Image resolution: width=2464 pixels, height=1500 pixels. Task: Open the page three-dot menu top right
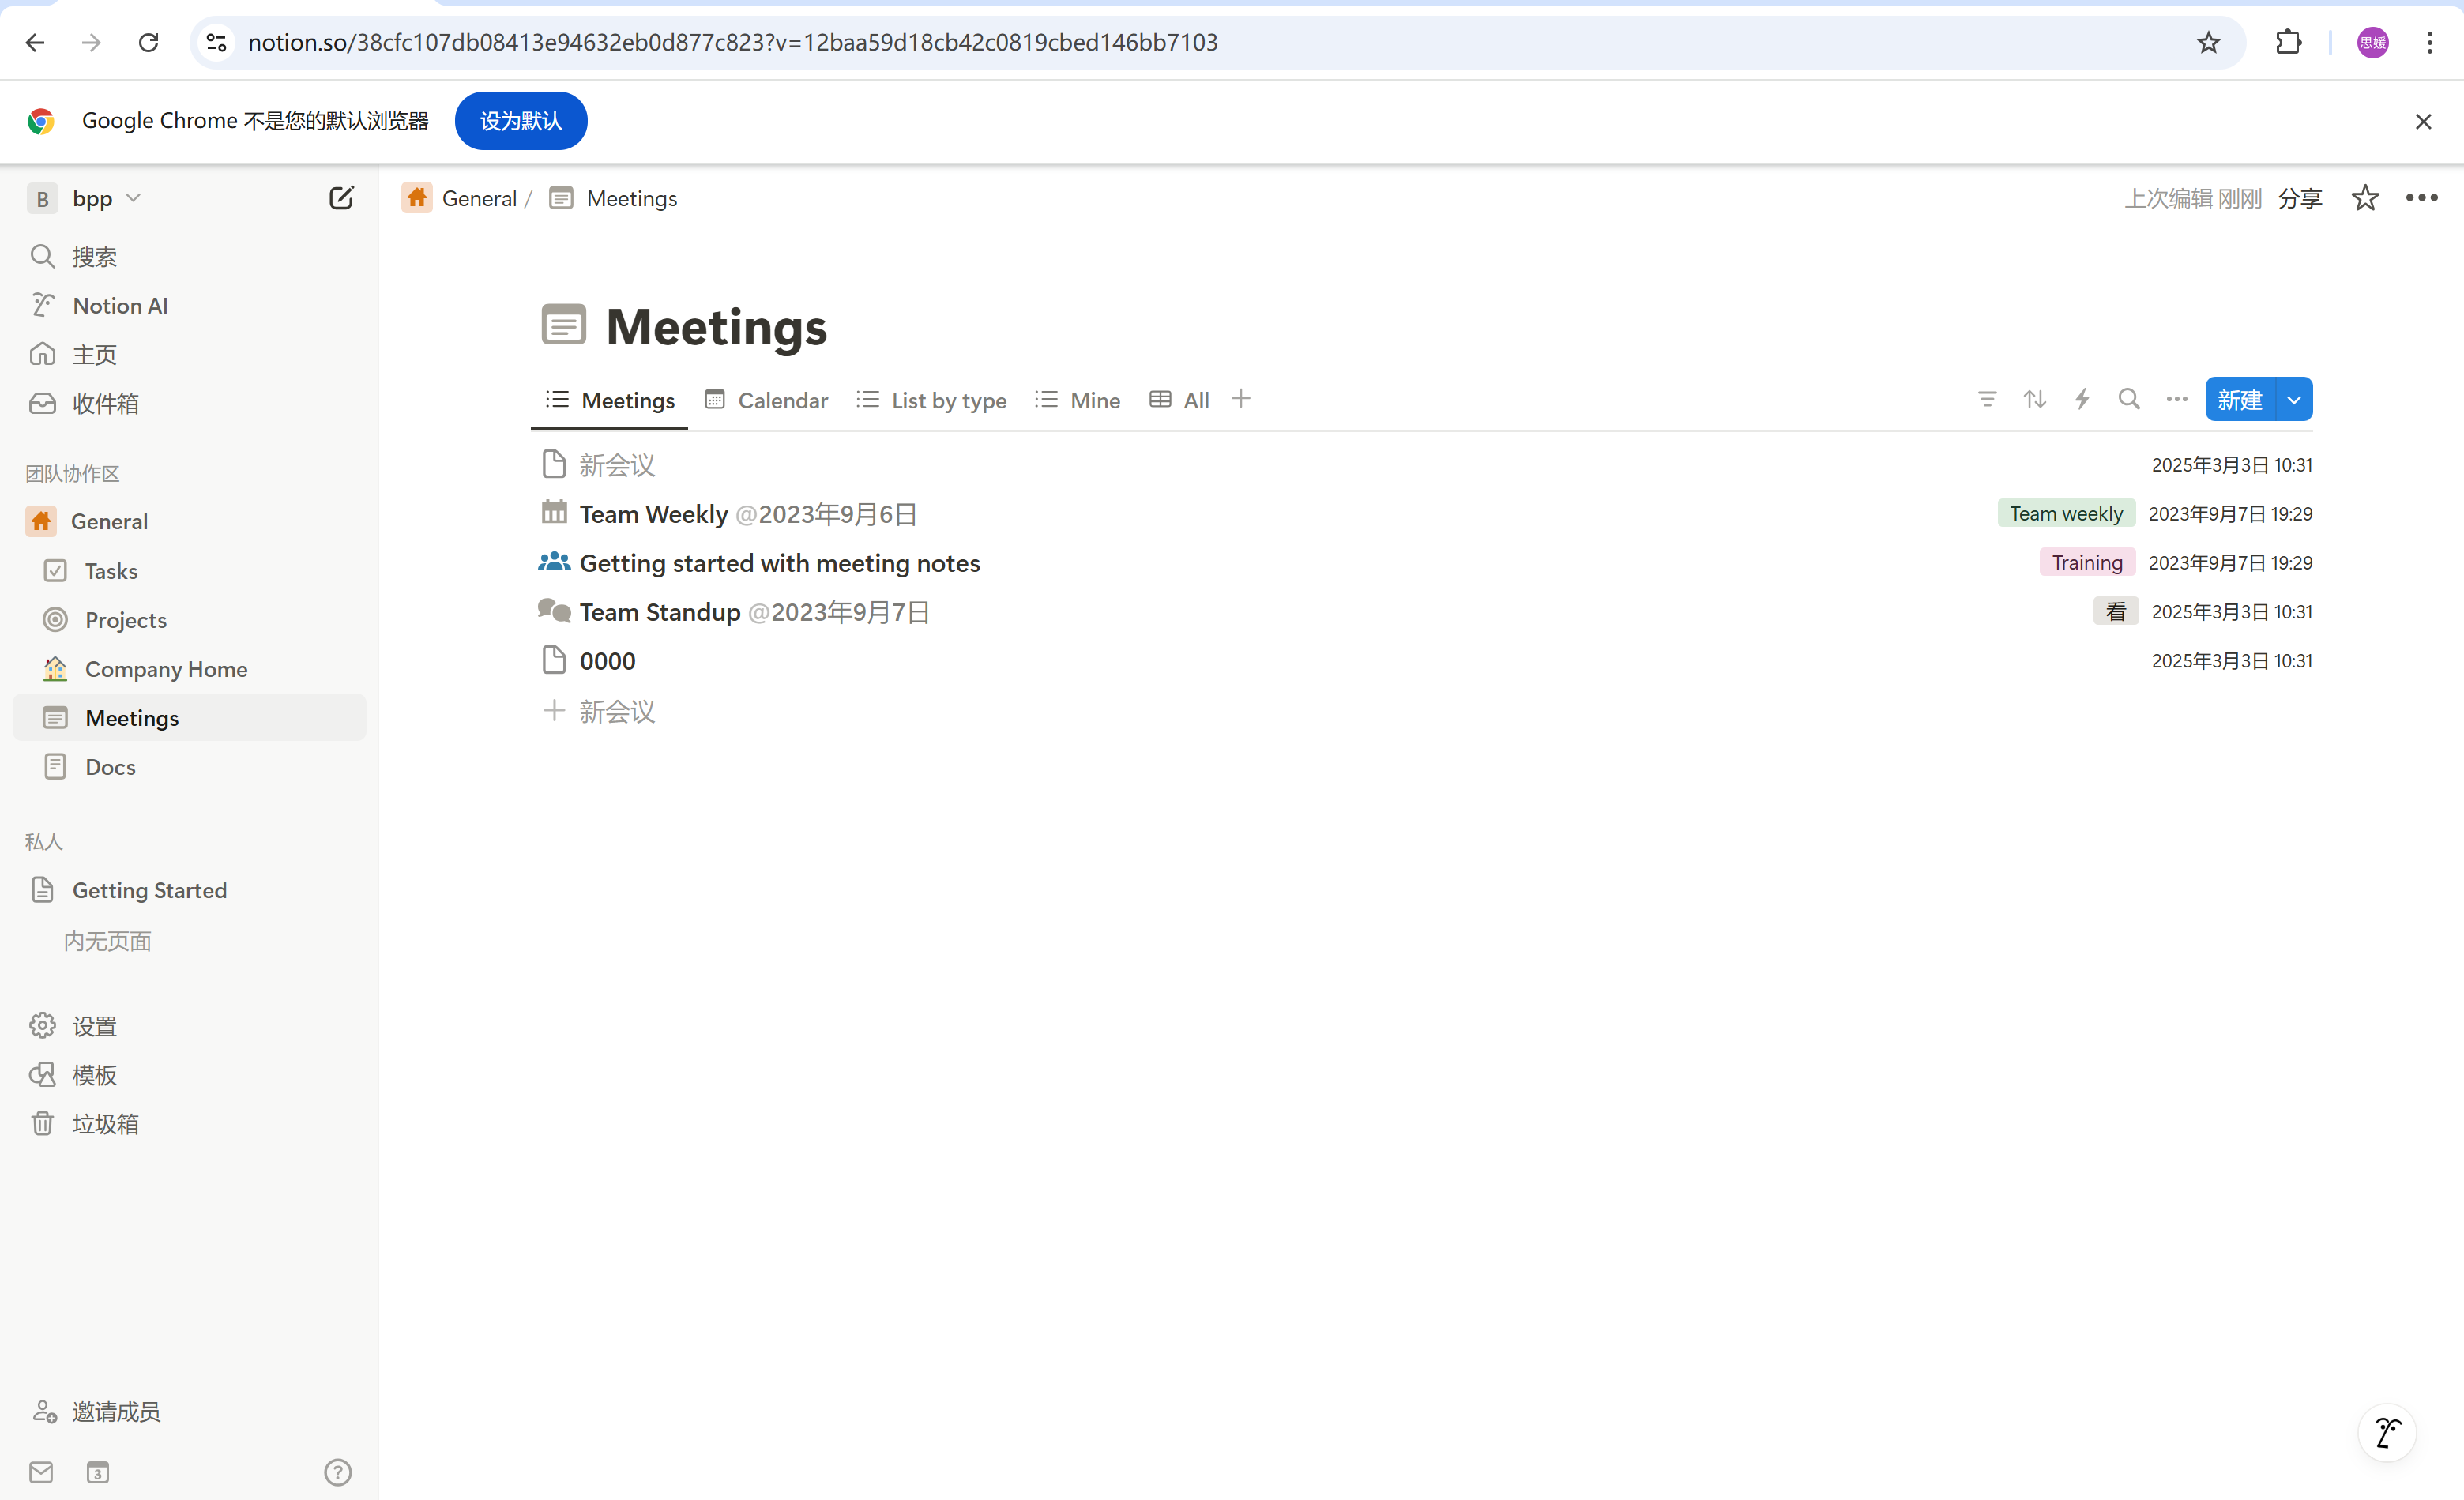(2421, 198)
